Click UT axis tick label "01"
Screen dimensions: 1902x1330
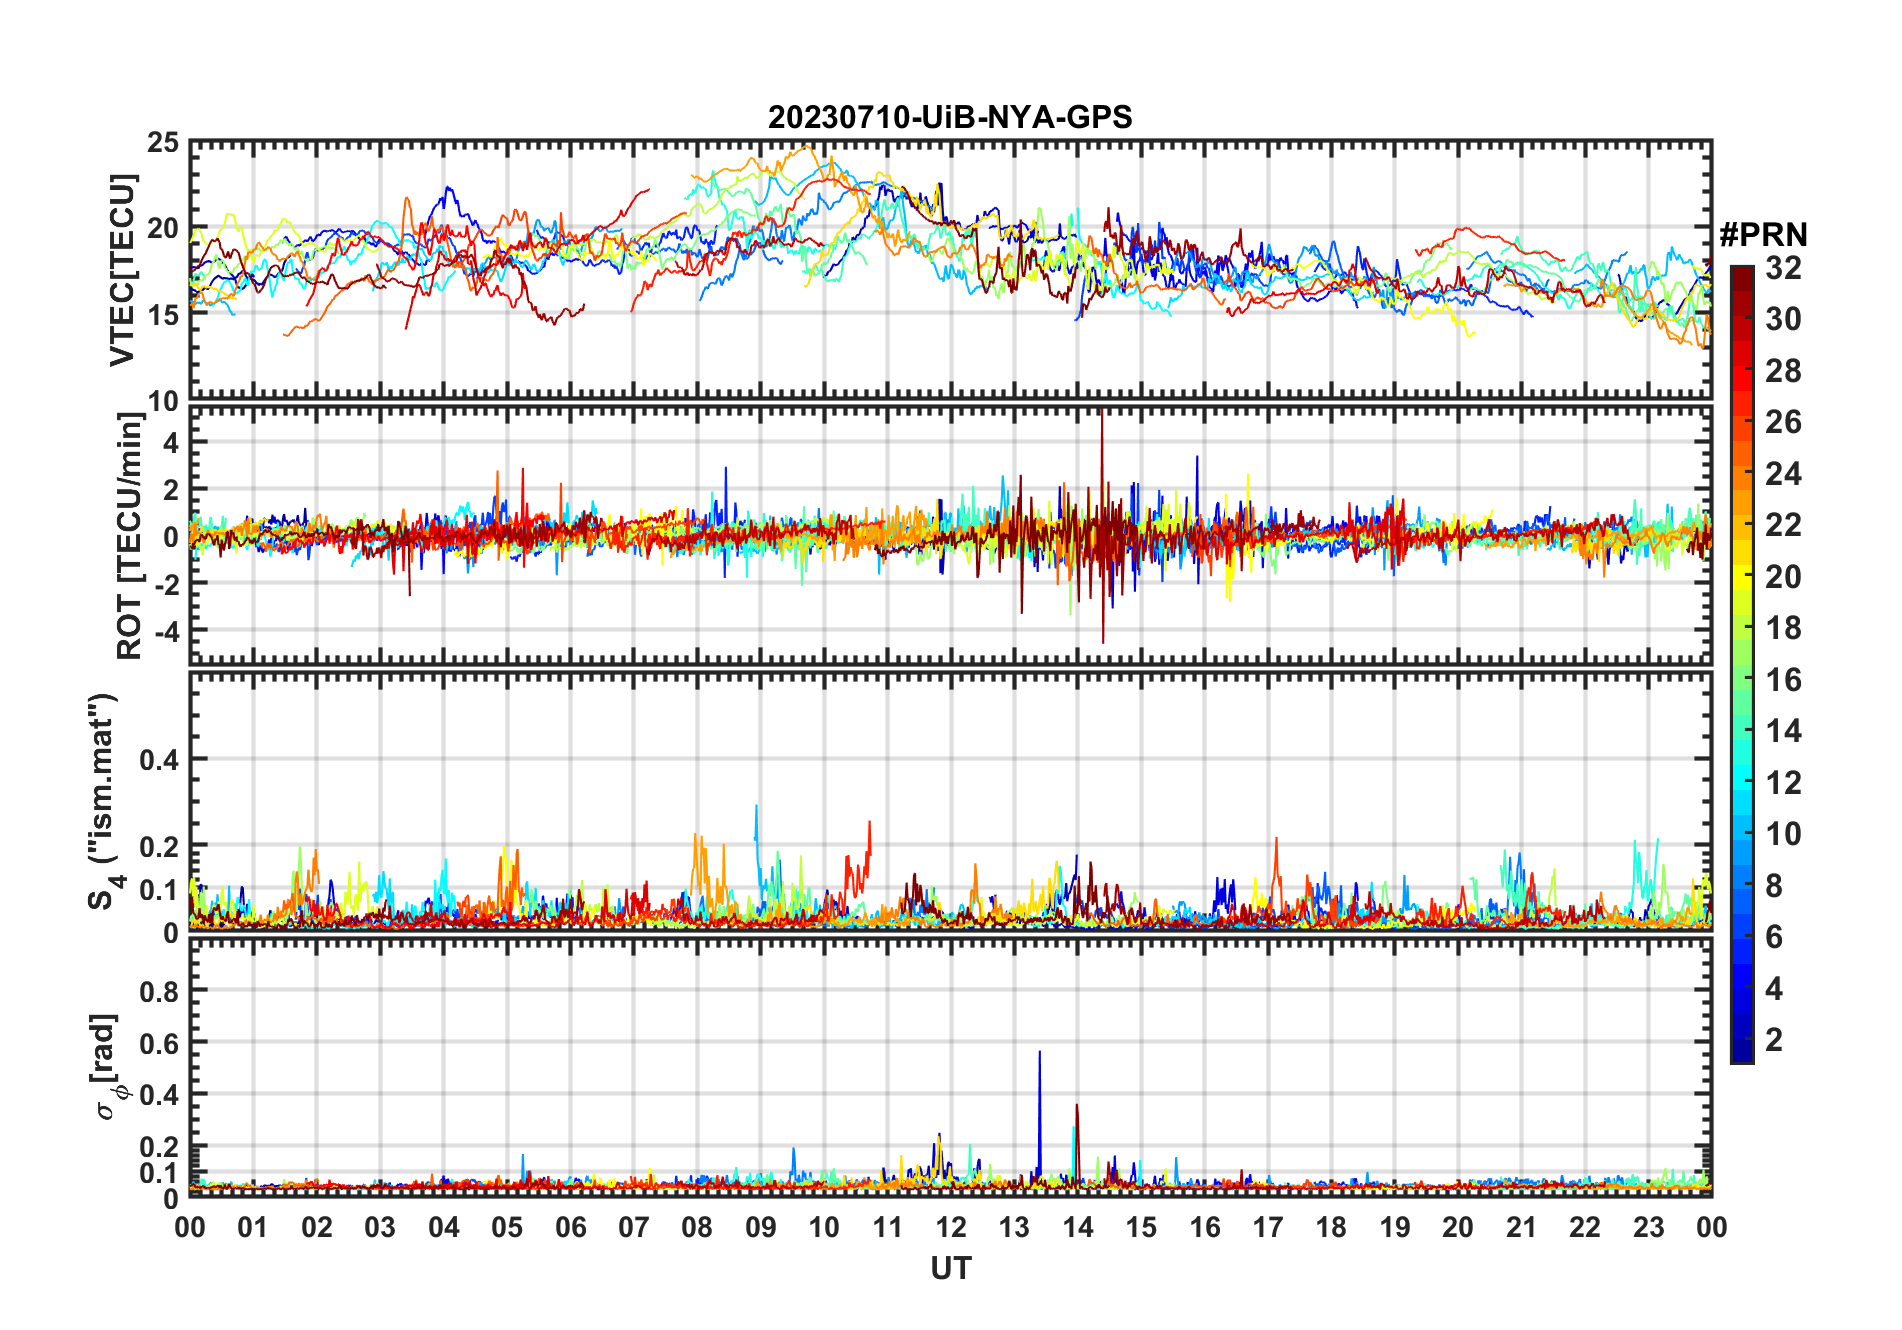coord(253,1228)
